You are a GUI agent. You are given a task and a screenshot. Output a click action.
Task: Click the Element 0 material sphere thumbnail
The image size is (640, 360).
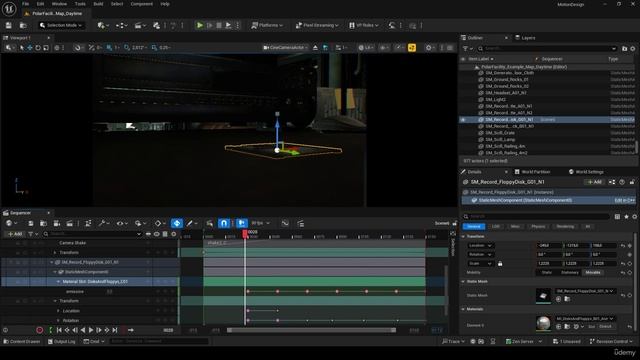click(543, 324)
